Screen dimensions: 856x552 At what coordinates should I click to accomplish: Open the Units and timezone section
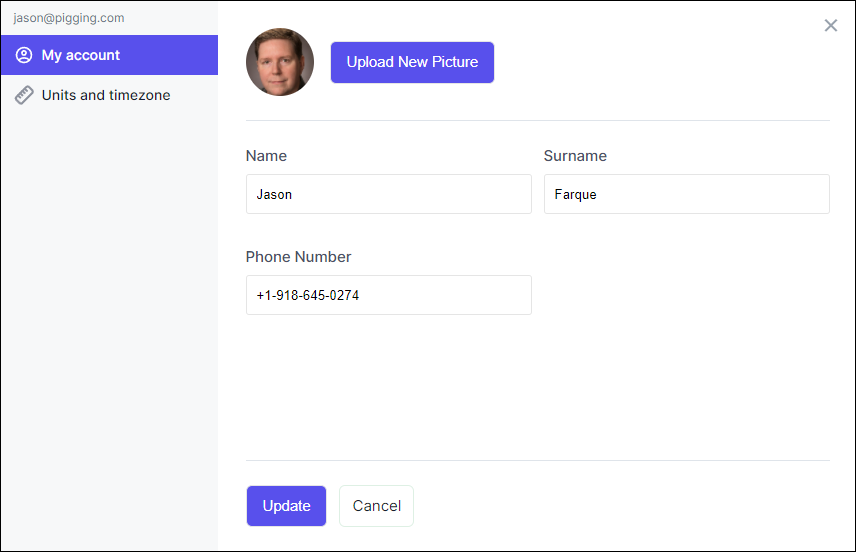[x=106, y=95]
